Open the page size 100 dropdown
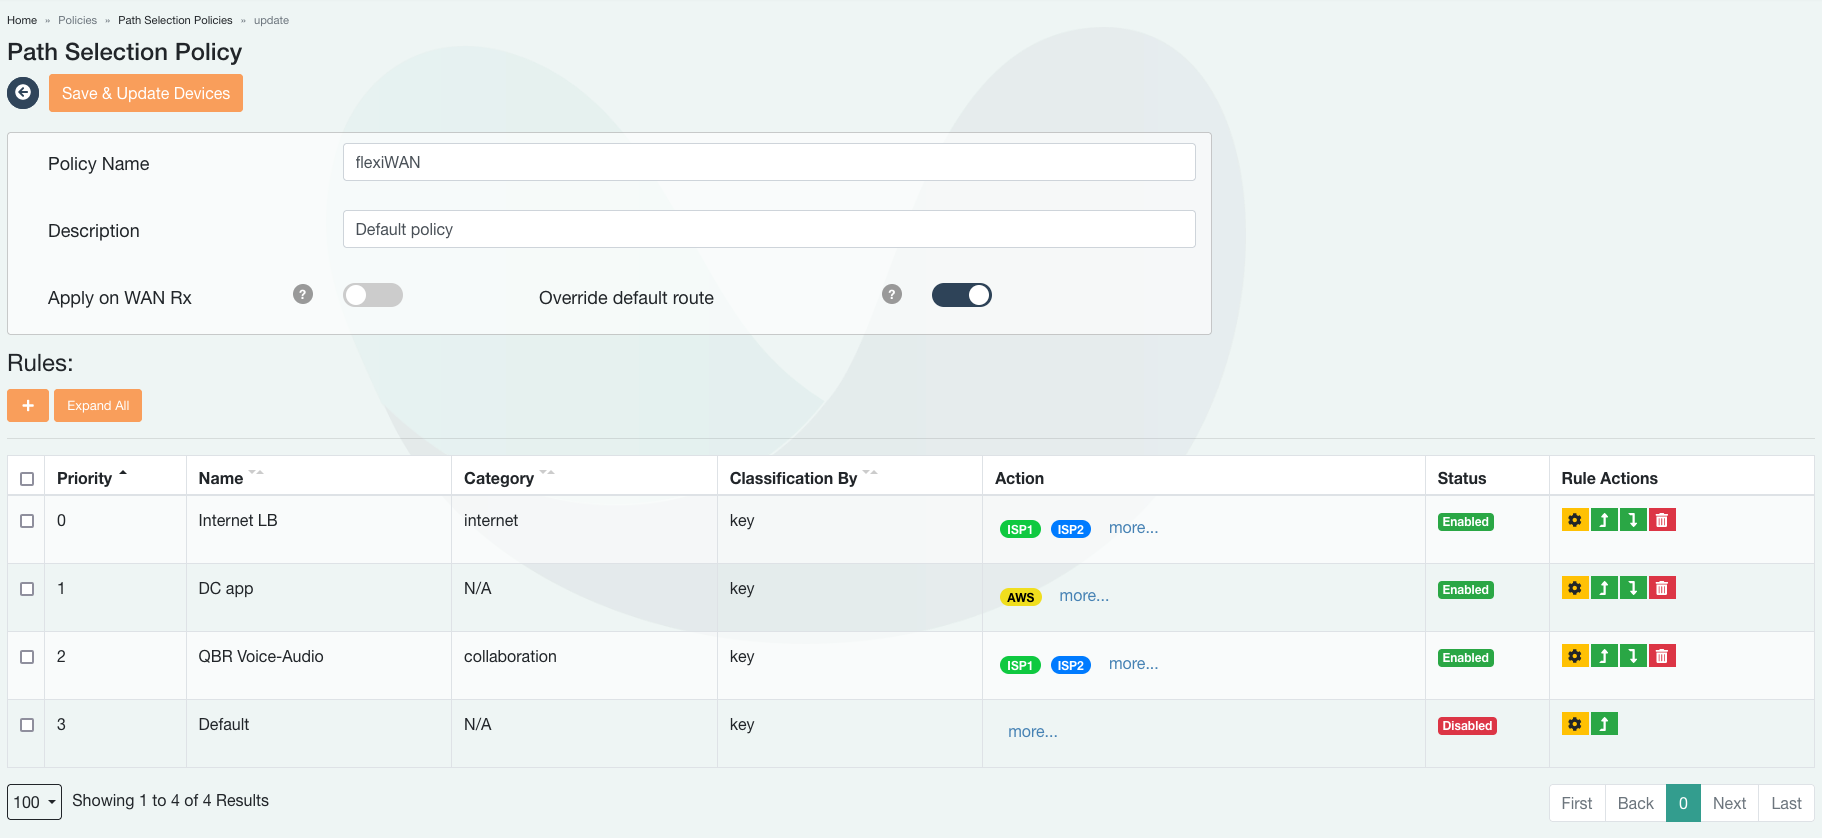The width and height of the screenshot is (1822, 838). 34,802
